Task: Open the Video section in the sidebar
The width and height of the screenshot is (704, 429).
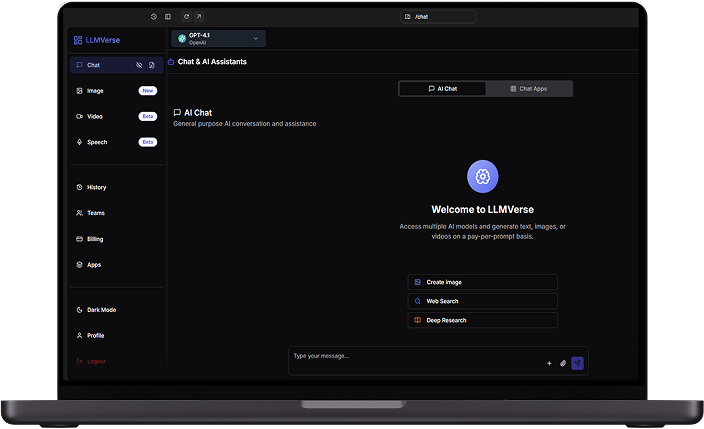Action: coord(116,116)
